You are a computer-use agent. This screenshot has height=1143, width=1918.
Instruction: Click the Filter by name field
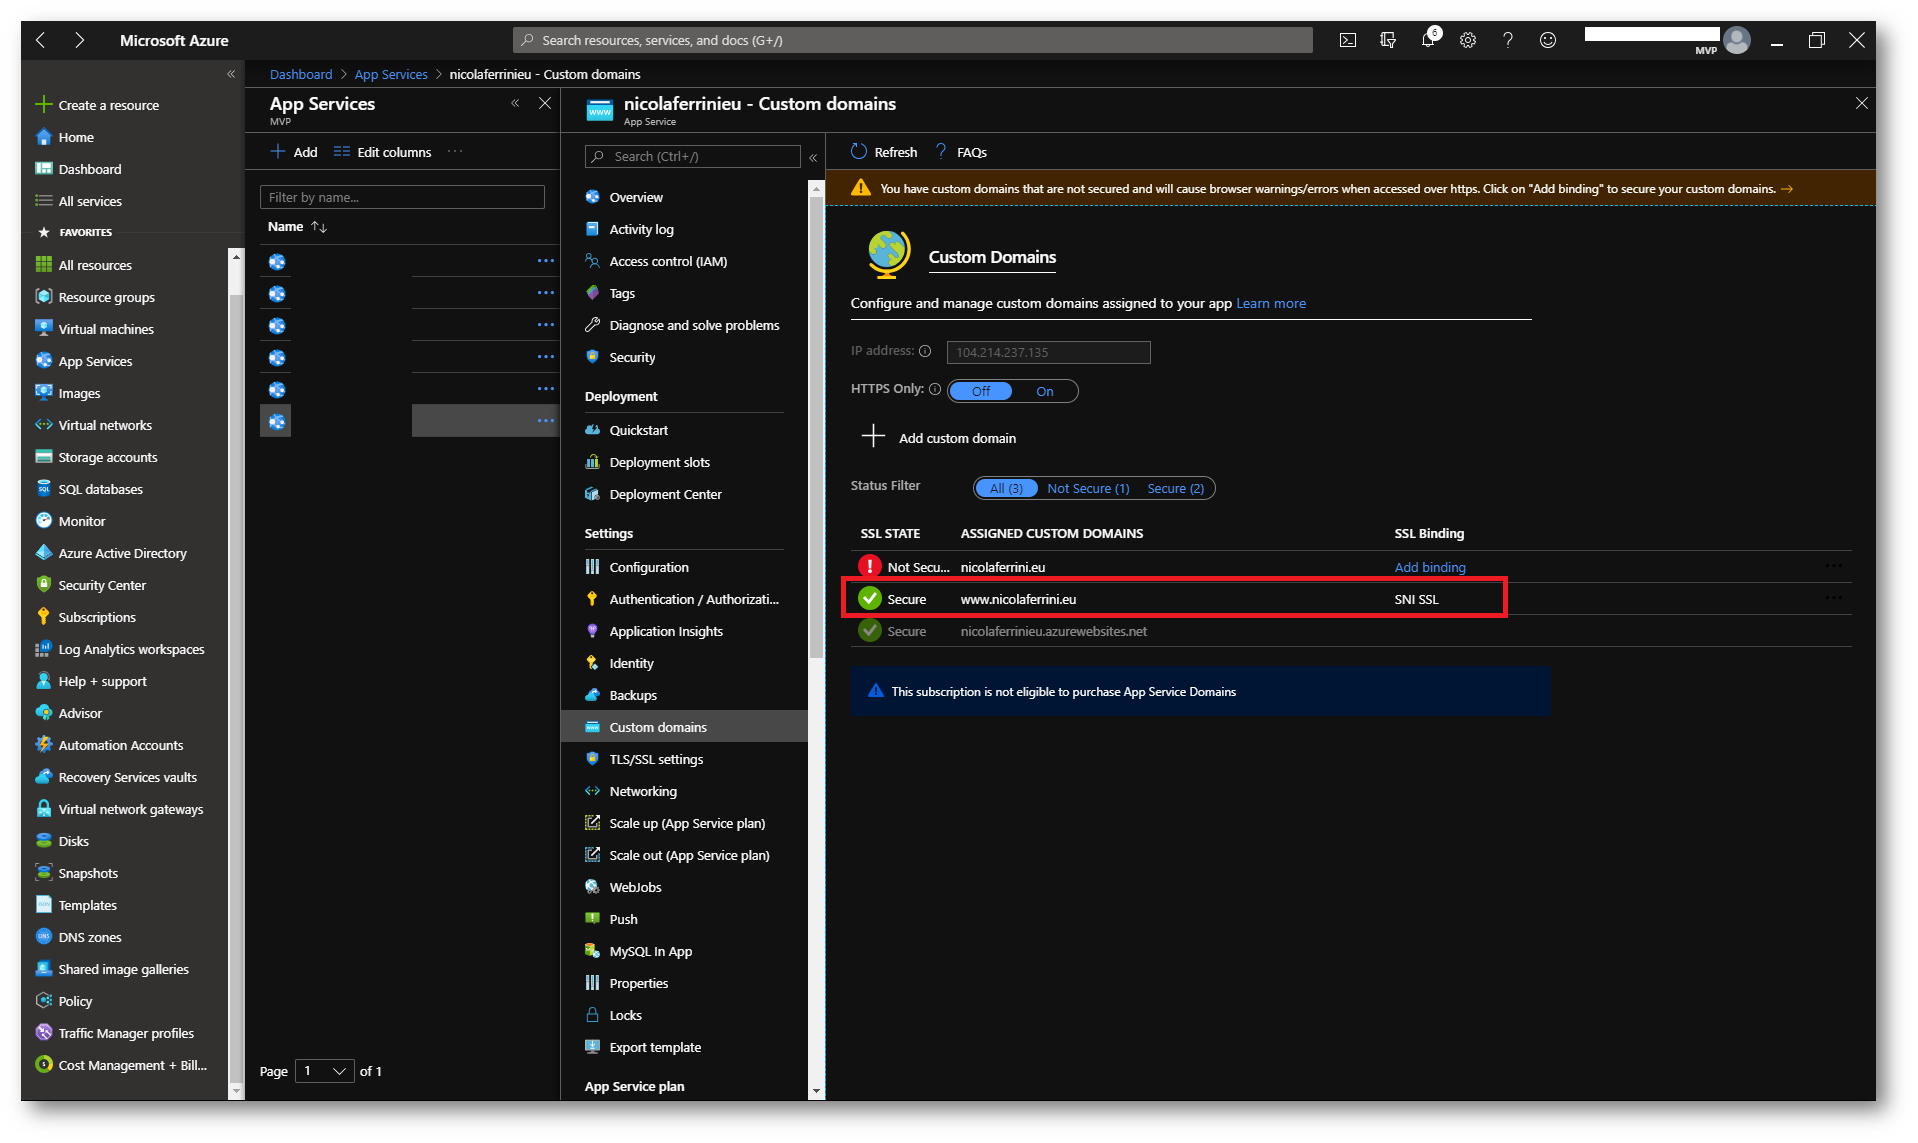(x=402, y=197)
